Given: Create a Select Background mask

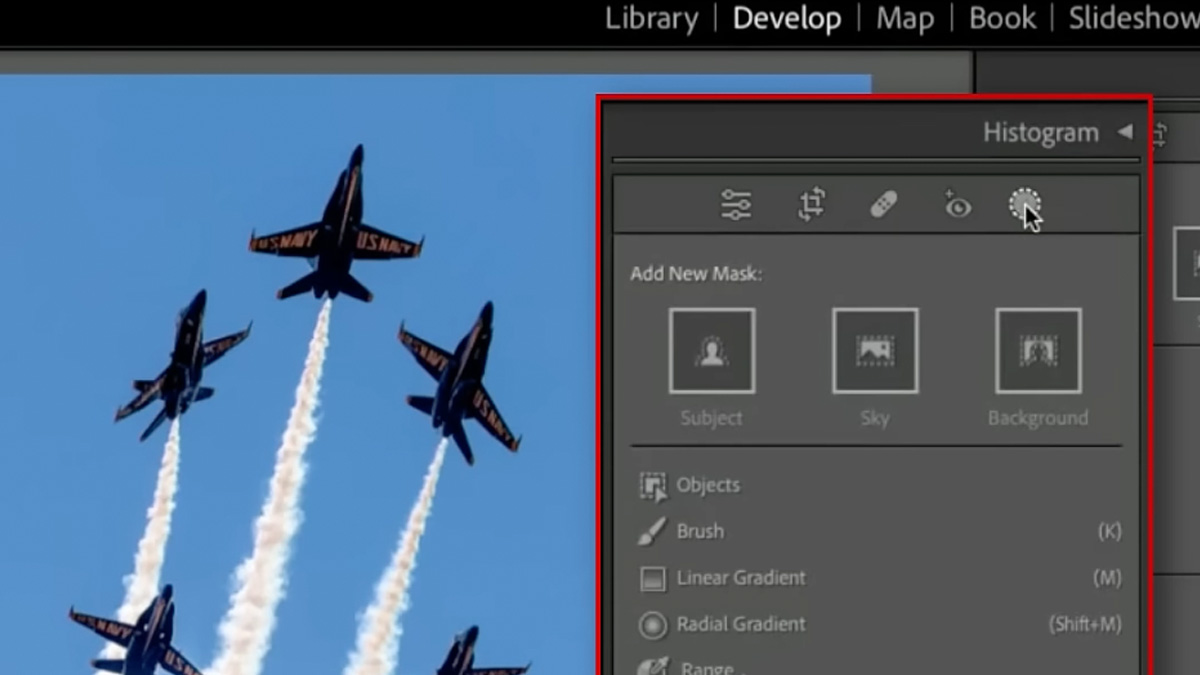Looking at the screenshot, I should point(1038,351).
